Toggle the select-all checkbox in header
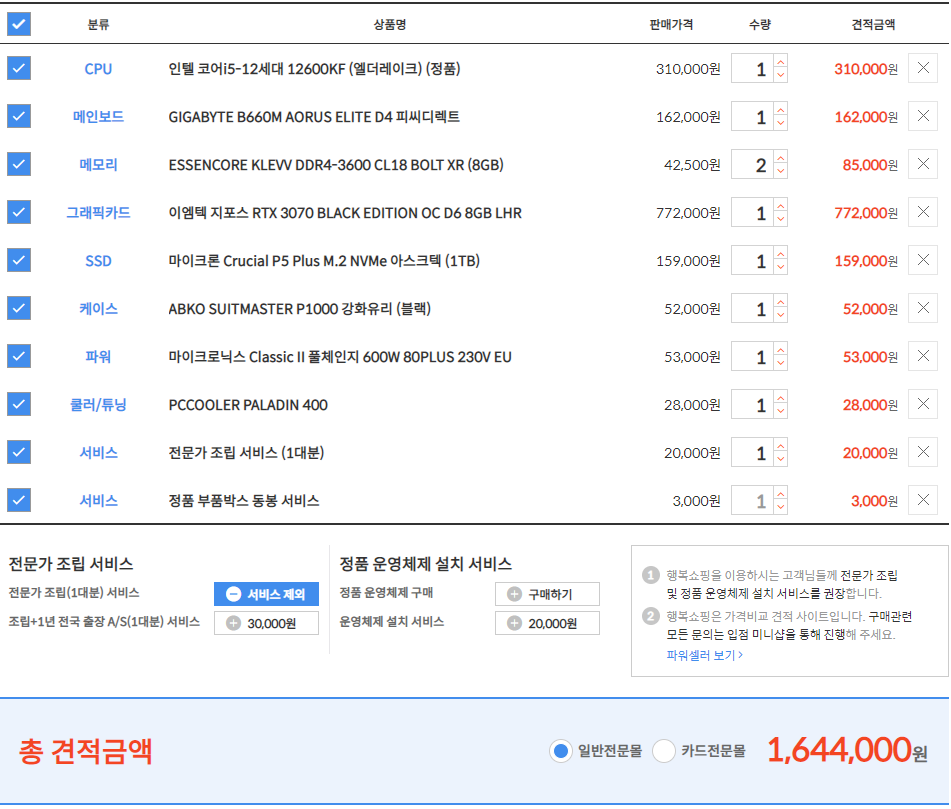This screenshot has width=951, height=809. pos(19,24)
